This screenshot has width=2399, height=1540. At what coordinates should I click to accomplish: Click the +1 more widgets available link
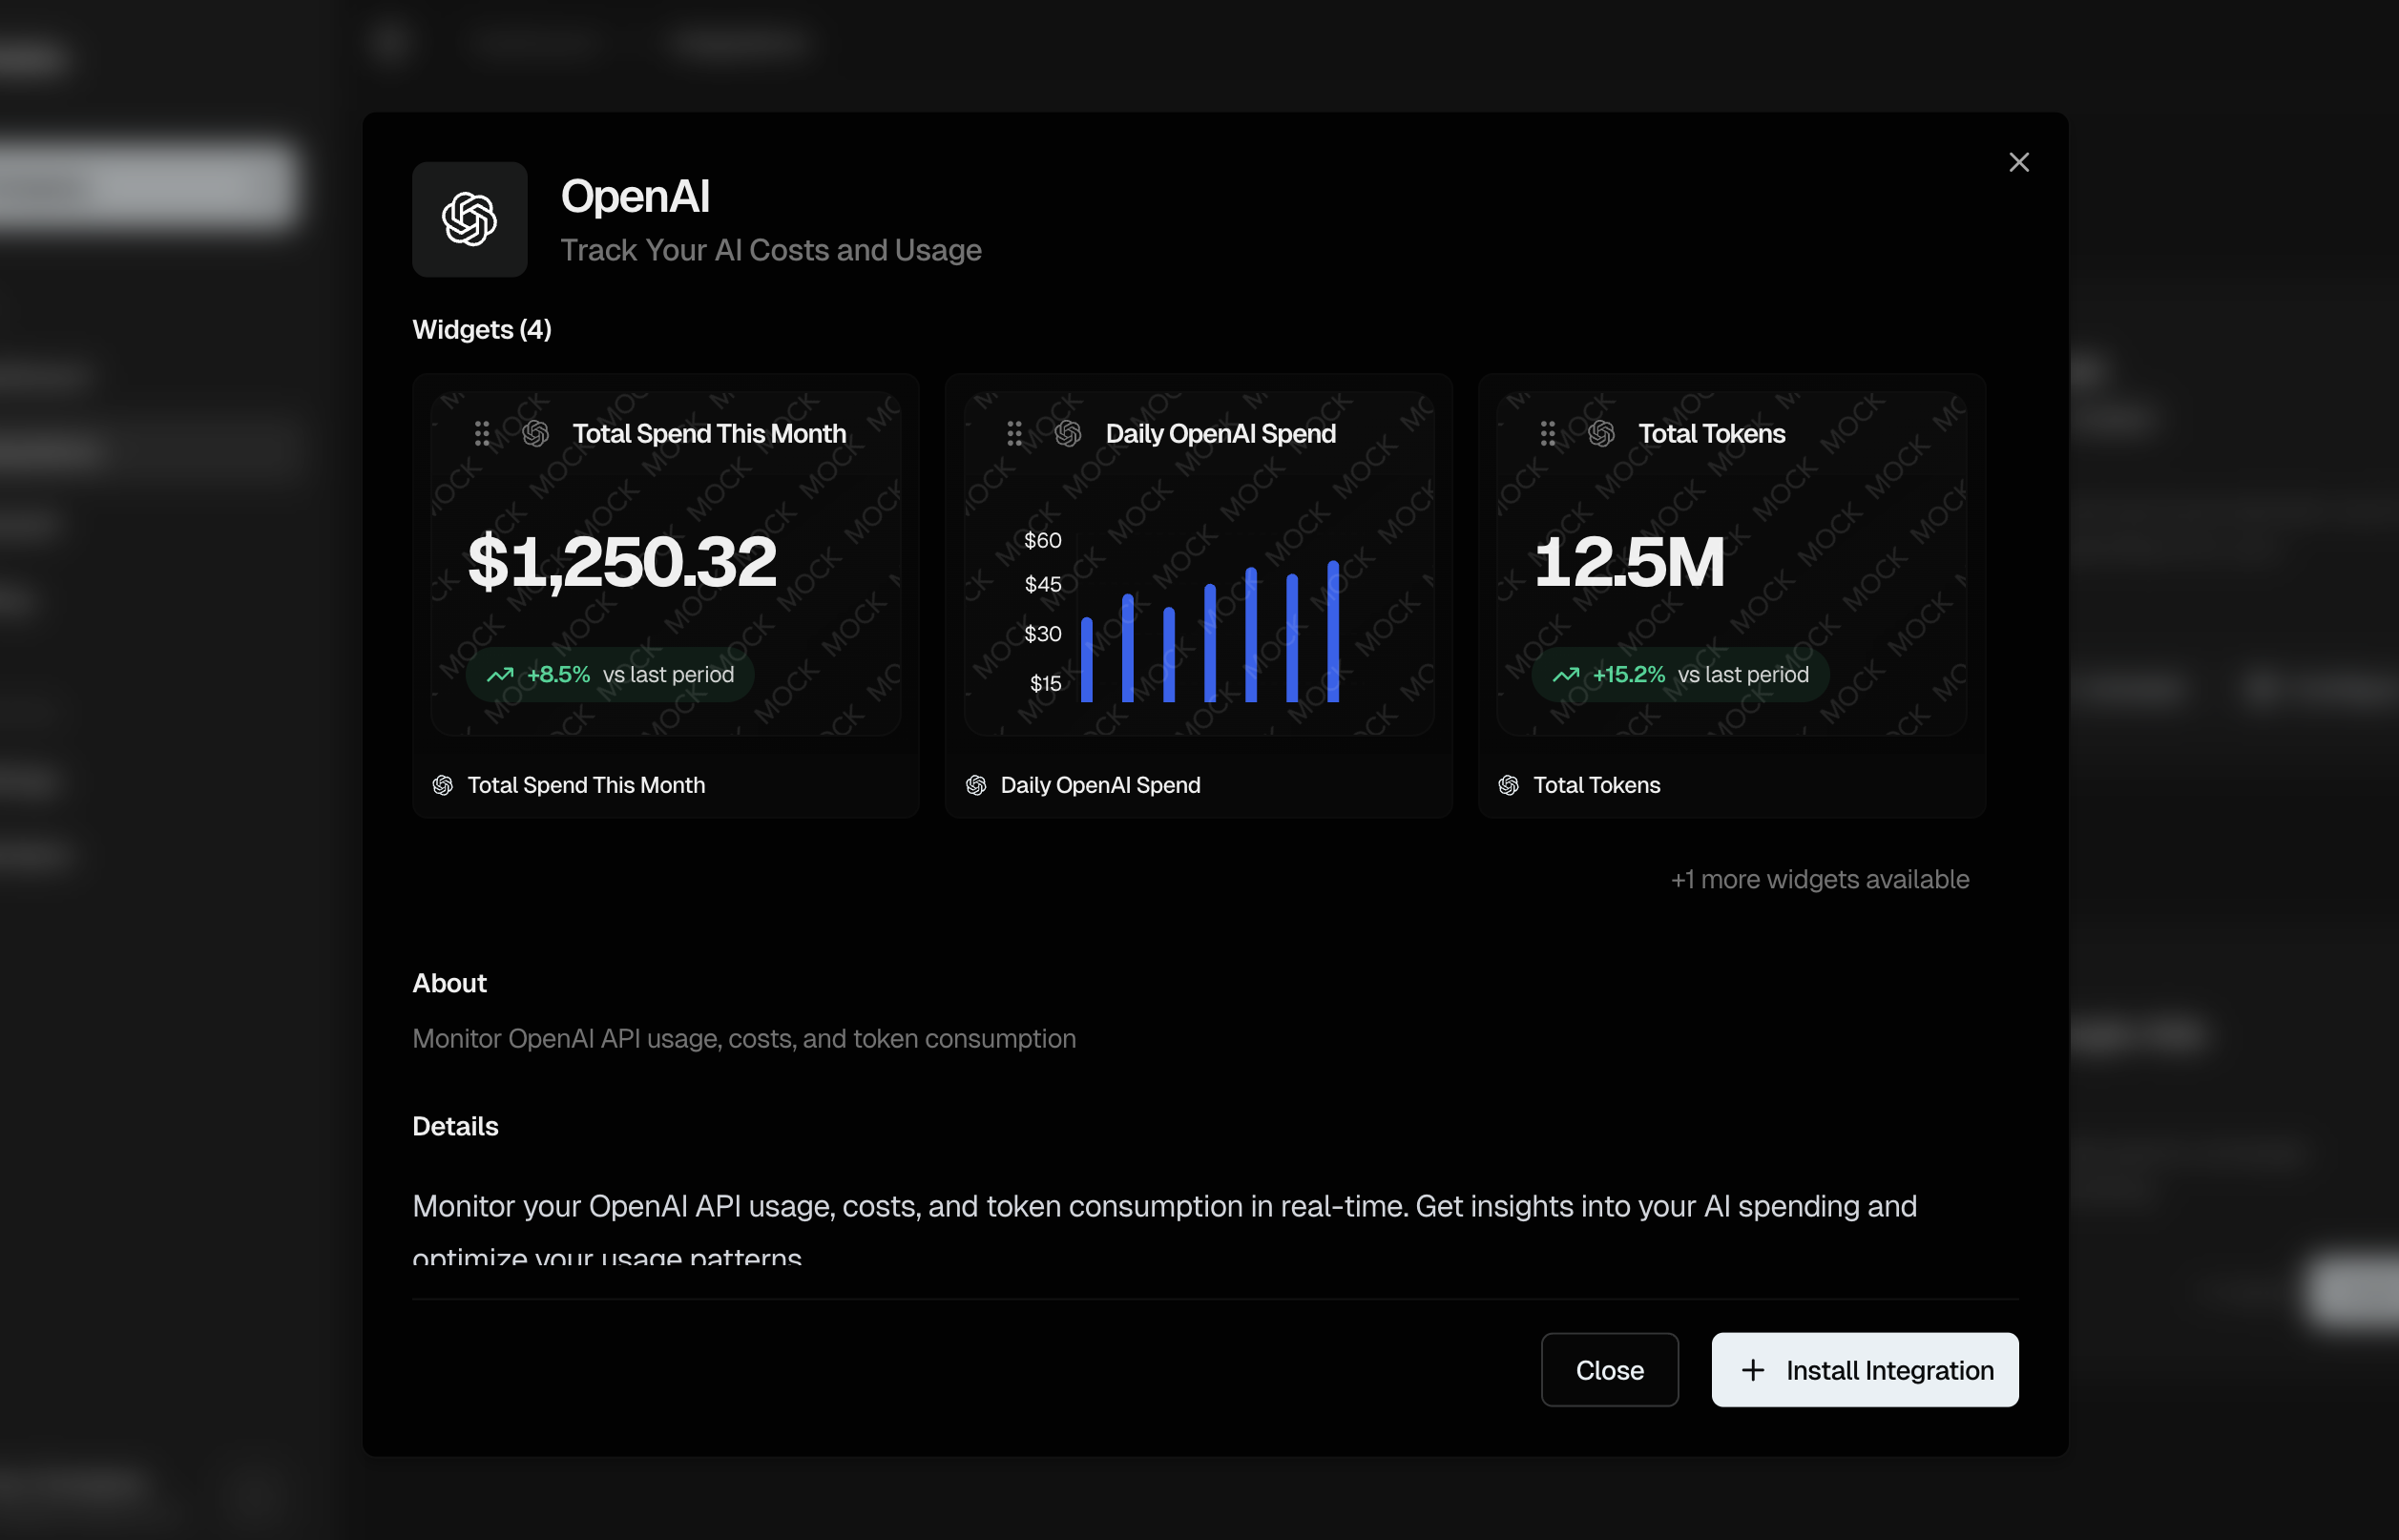(1820, 879)
